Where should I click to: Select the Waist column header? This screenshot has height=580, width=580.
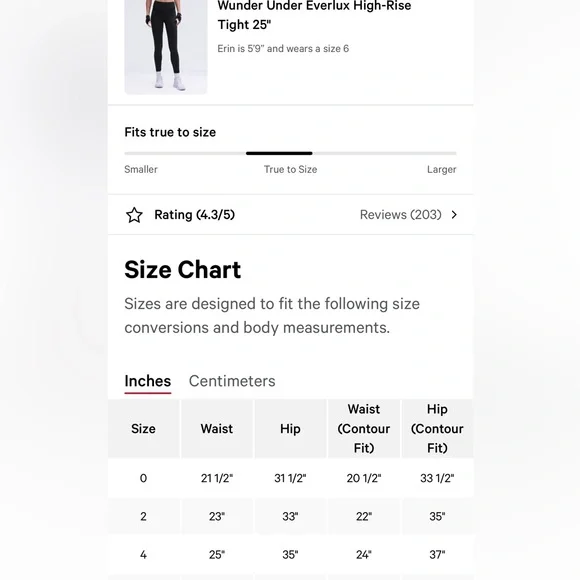point(217,429)
